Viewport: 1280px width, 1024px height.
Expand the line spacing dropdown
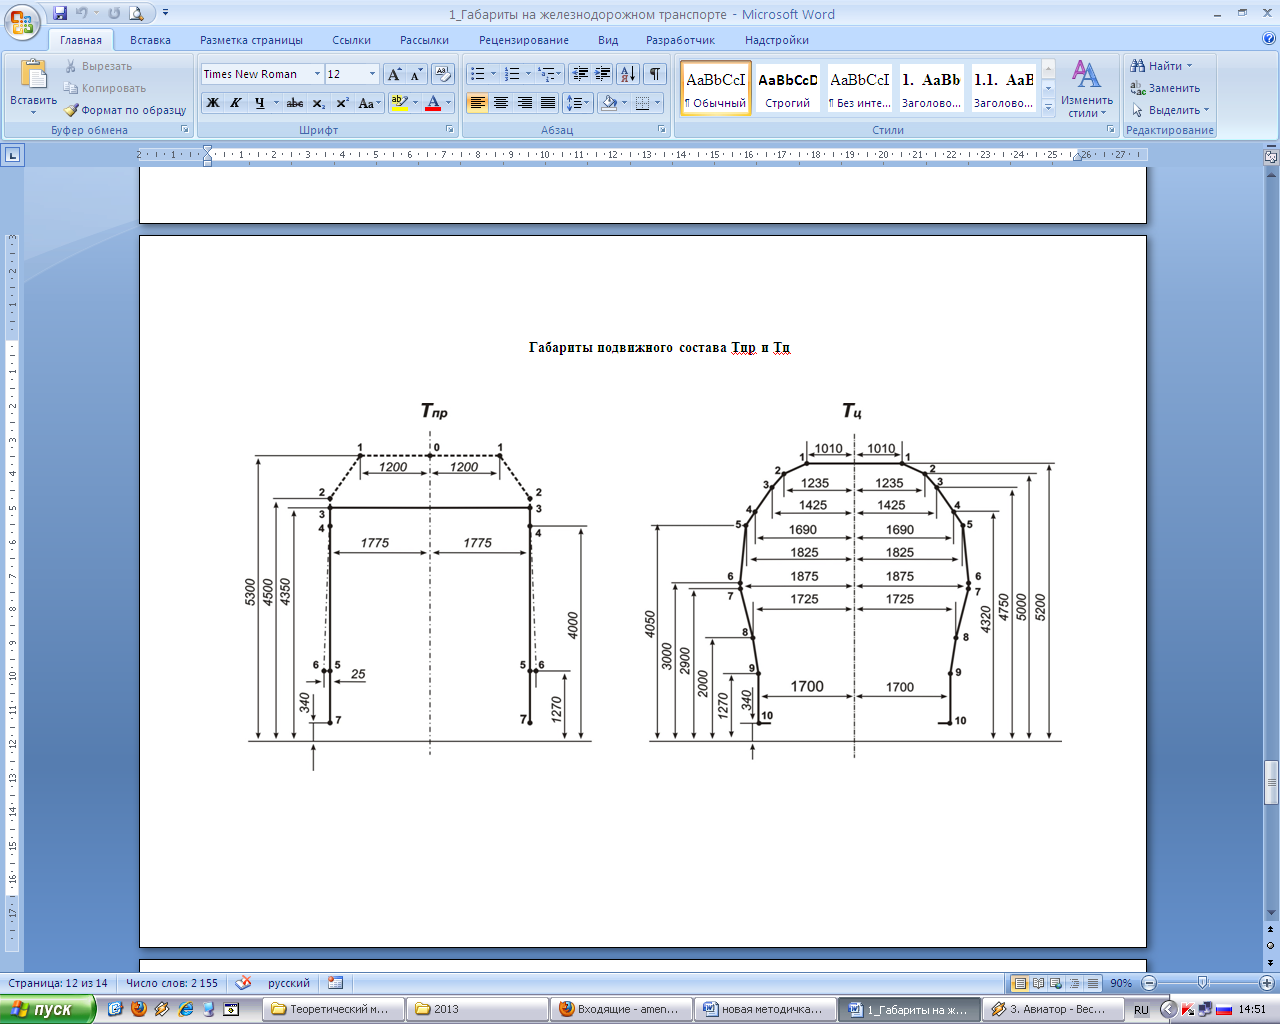(x=587, y=103)
